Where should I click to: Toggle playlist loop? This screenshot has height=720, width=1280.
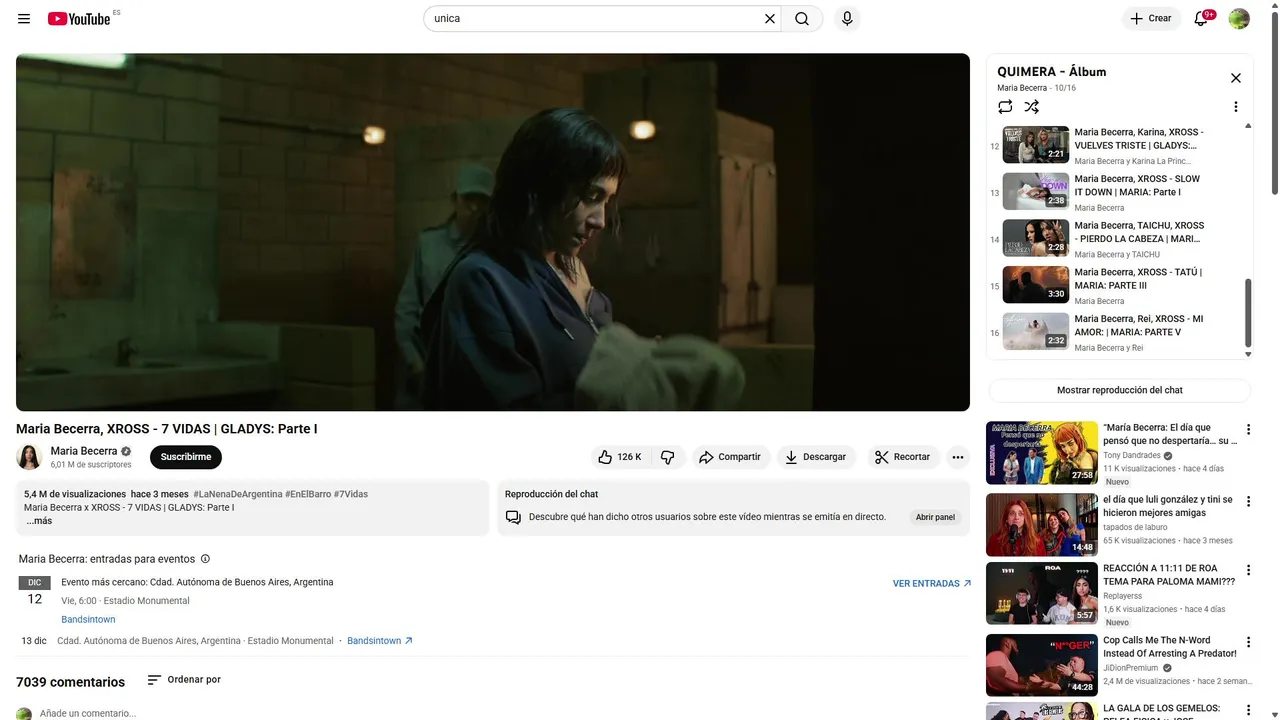(x=1005, y=107)
